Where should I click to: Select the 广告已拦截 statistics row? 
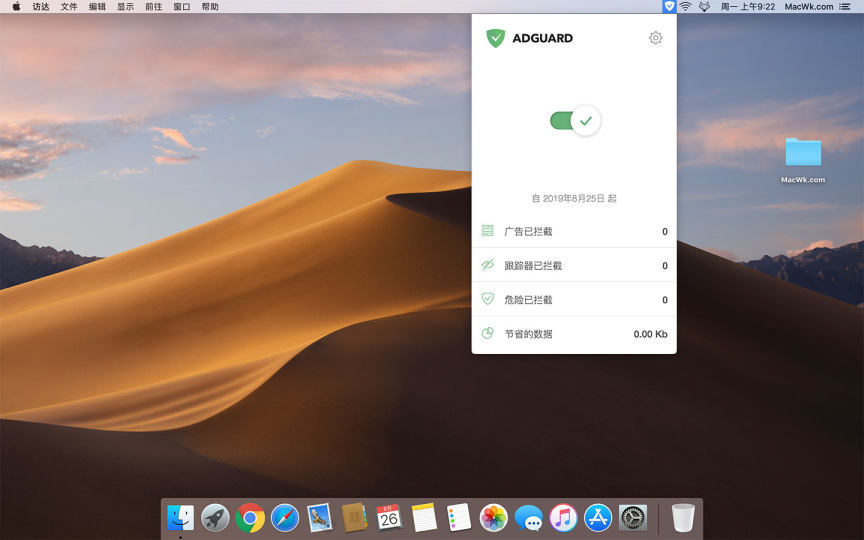573,231
